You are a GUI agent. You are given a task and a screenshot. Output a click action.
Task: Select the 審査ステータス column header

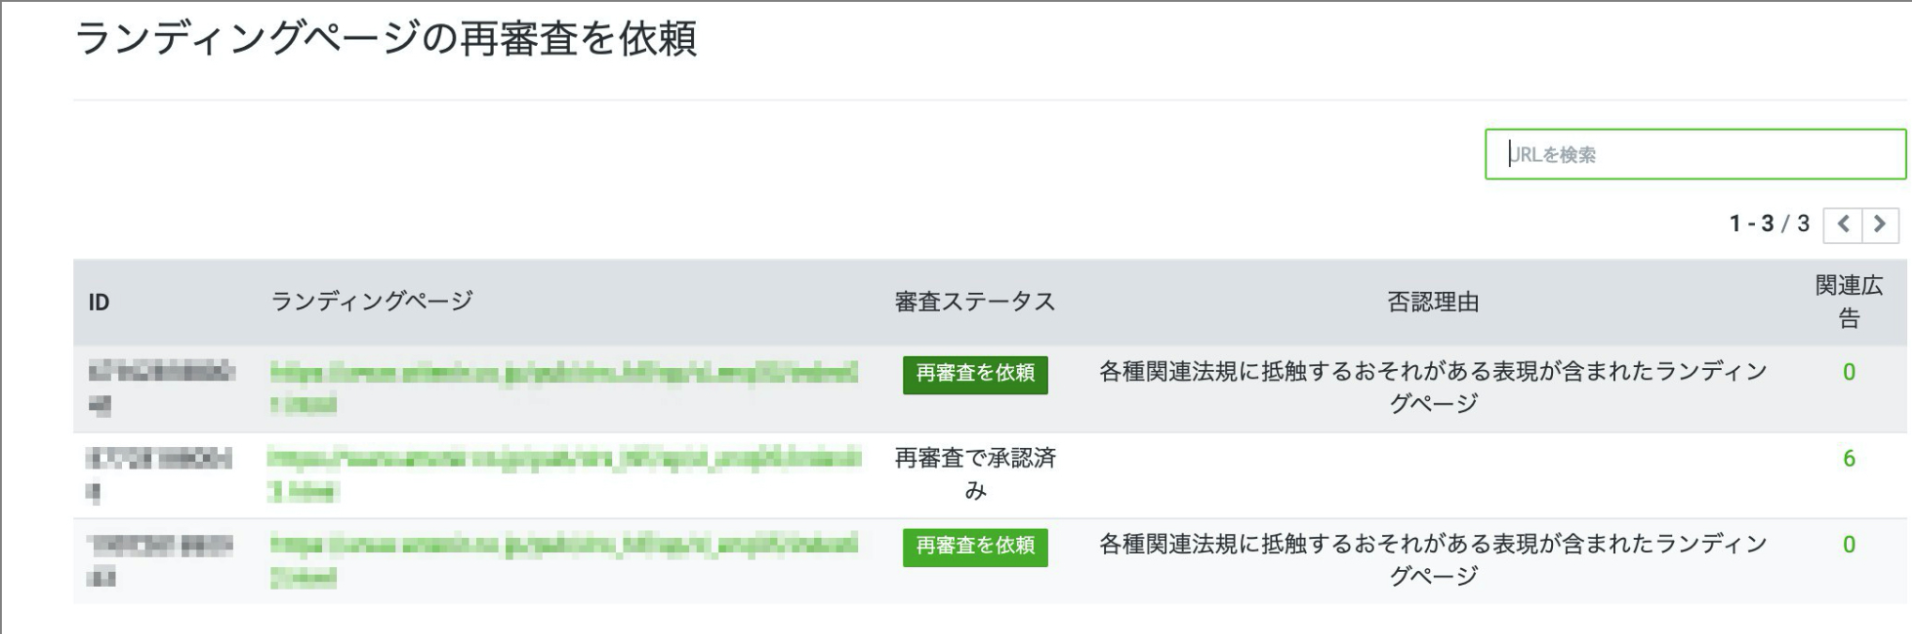click(x=975, y=302)
